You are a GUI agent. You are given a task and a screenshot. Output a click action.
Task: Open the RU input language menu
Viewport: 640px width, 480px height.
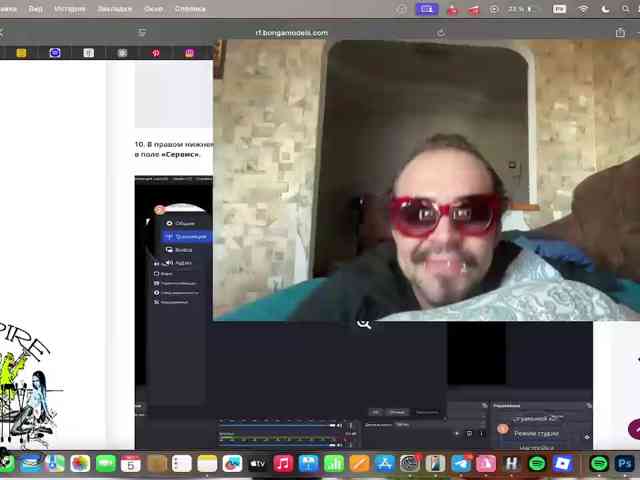pos(559,9)
